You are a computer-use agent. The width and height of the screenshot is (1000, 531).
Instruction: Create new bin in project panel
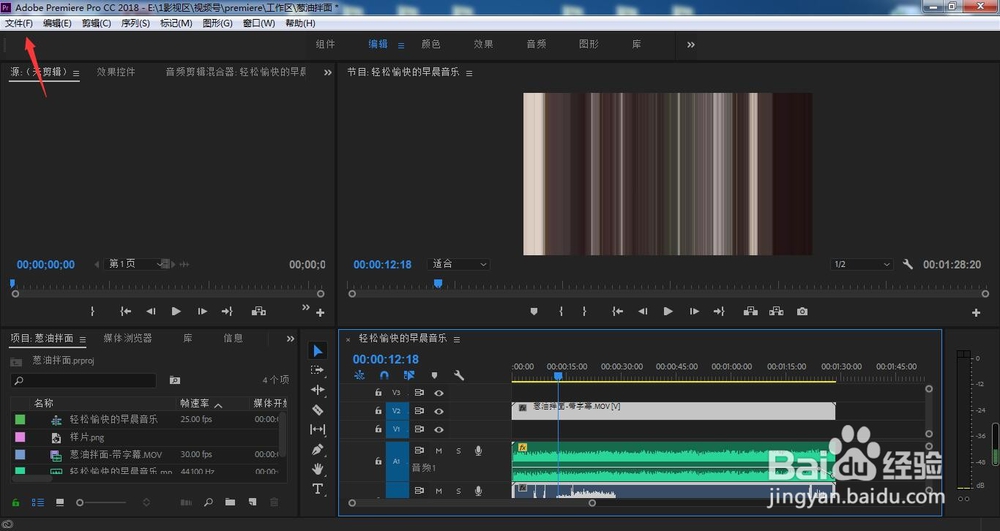(x=230, y=502)
